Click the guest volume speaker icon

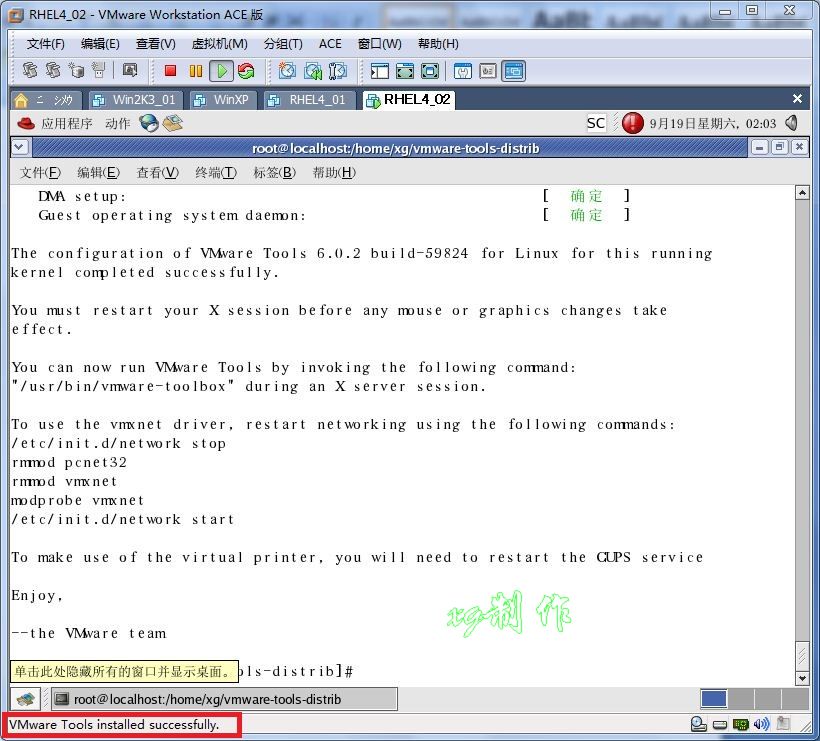(x=792, y=123)
